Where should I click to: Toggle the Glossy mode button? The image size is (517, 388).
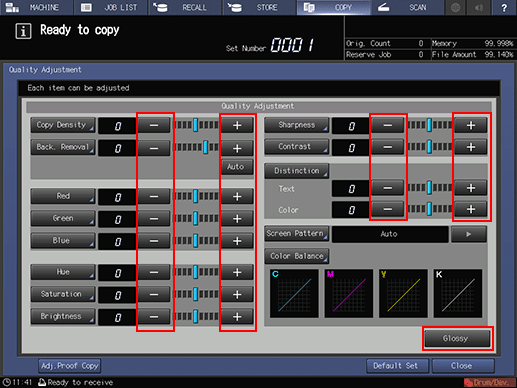pos(457,338)
